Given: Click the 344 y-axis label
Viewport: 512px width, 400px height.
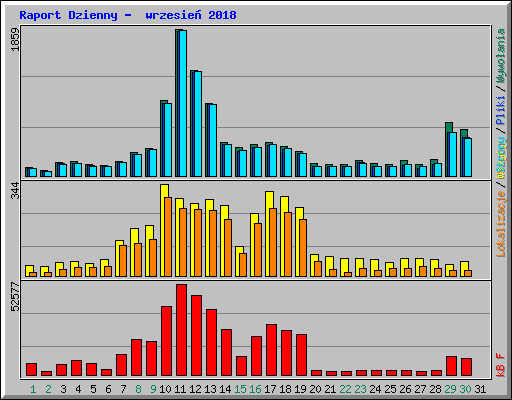Looking at the screenshot, I should pos(15,191).
